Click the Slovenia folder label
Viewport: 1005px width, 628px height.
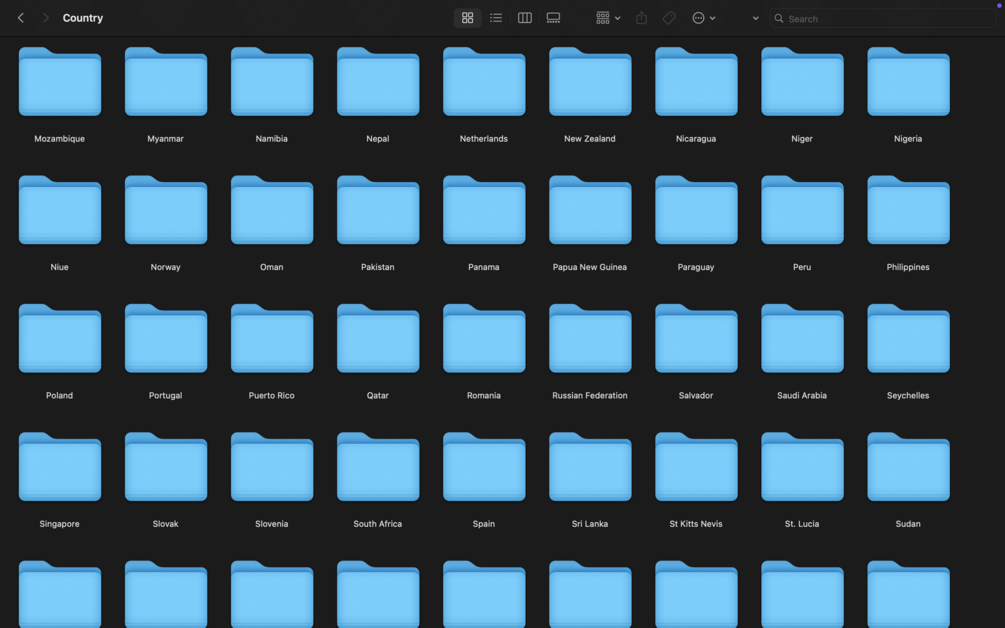pos(272,524)
